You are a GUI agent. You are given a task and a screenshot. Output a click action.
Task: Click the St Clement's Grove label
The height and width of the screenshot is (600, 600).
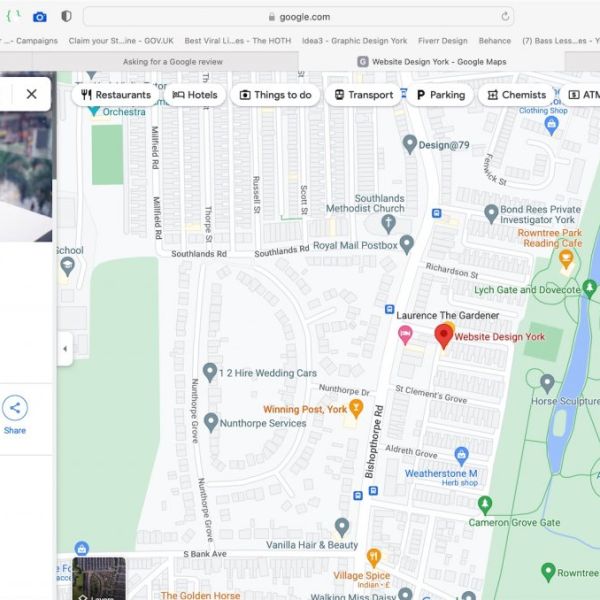(x=431, y=394)
